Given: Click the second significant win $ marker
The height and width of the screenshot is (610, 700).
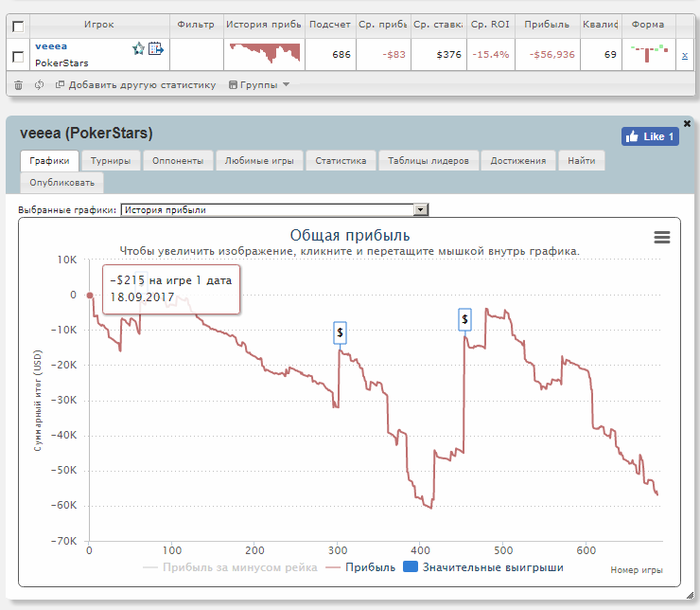Looking at the screenshot, I should click(x=465, y=319).
